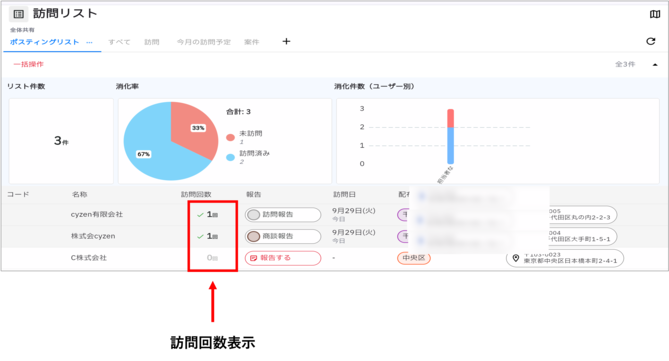Image resolution: width=669 pixels, height=361 pixels.
Task: Click 未訪問 legend color dot
Action: (x=230, y=137)
